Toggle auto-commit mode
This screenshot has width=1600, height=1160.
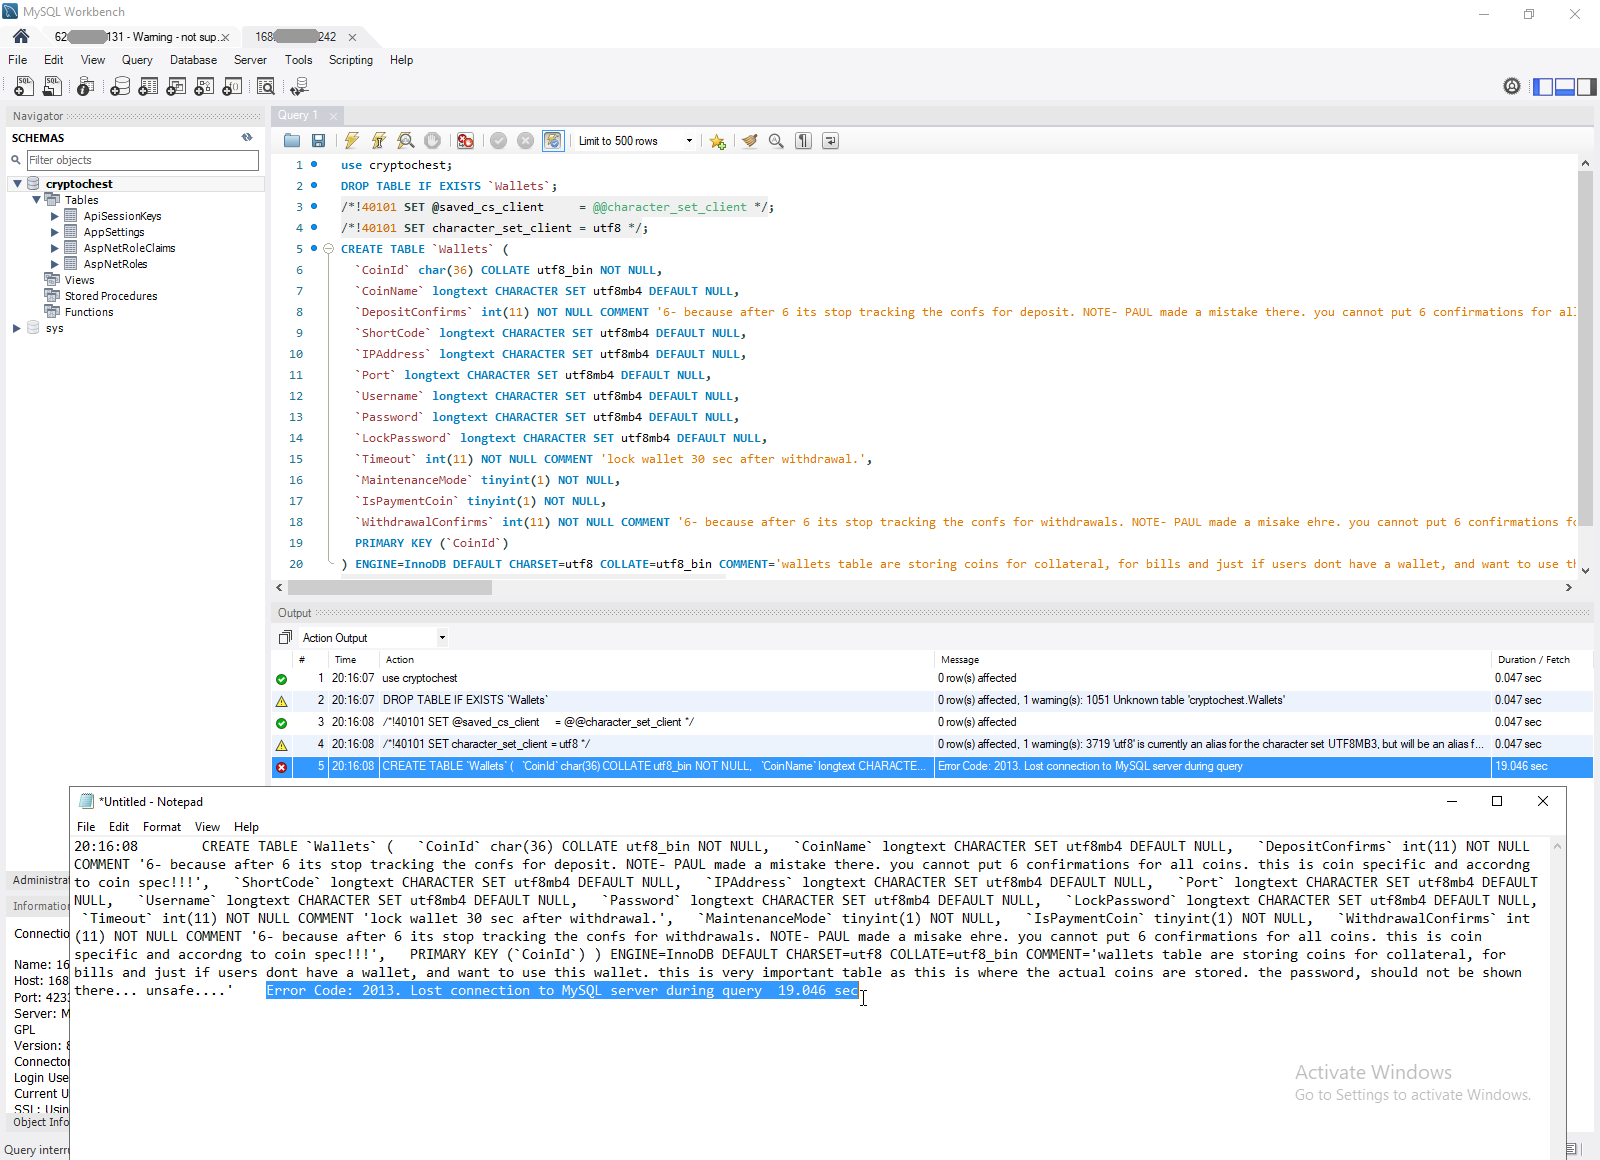[553, 141]
